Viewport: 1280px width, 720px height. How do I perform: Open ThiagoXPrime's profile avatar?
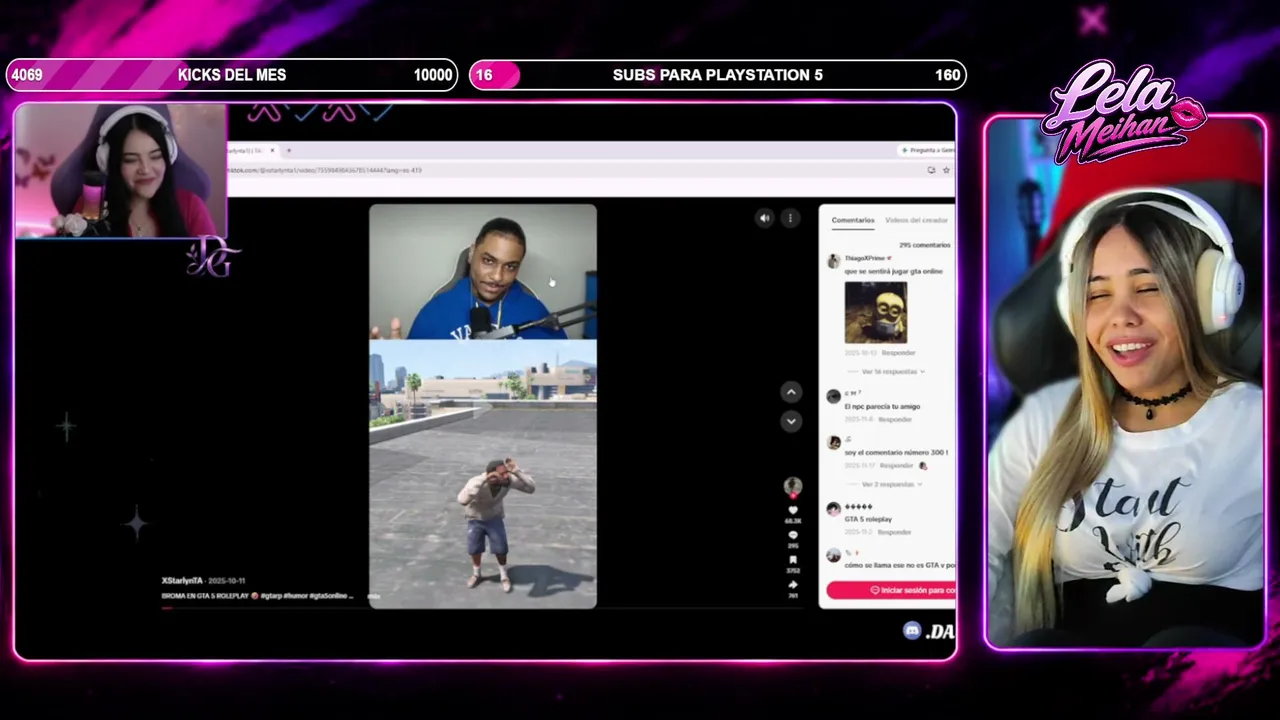tap(833, 261)
